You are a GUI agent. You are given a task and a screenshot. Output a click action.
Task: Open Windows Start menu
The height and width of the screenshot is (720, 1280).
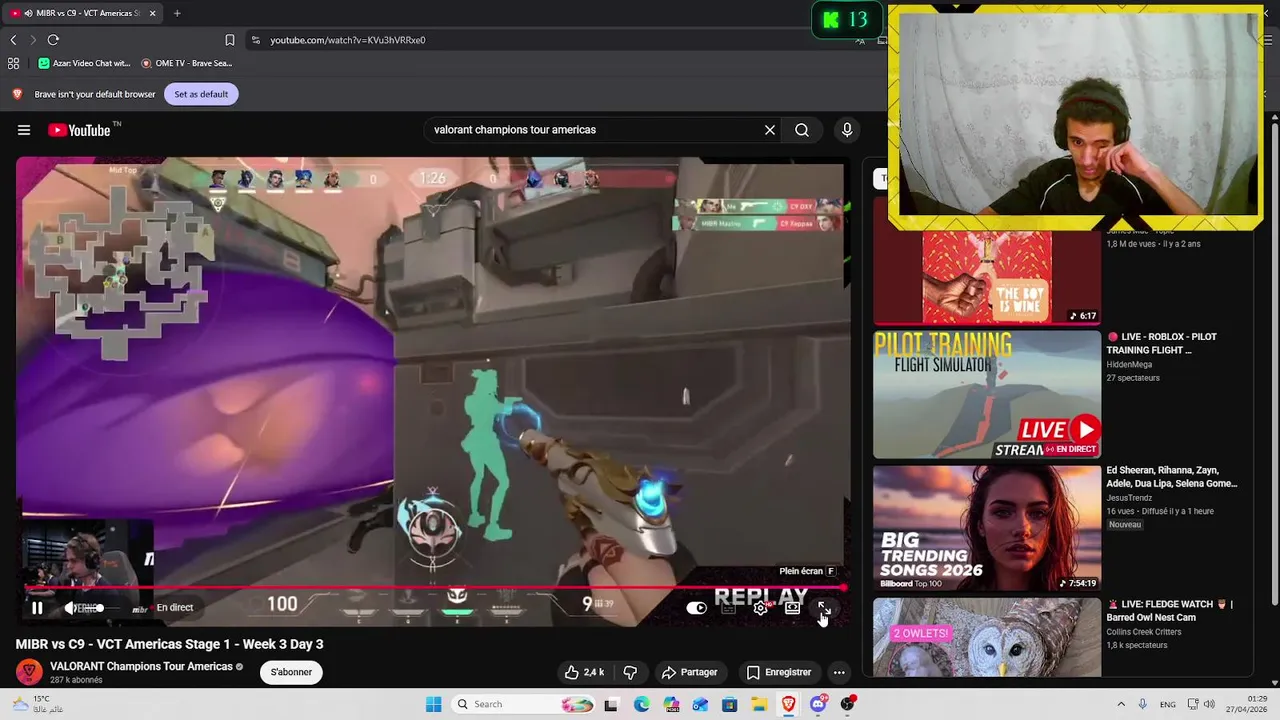click(433, 704)
